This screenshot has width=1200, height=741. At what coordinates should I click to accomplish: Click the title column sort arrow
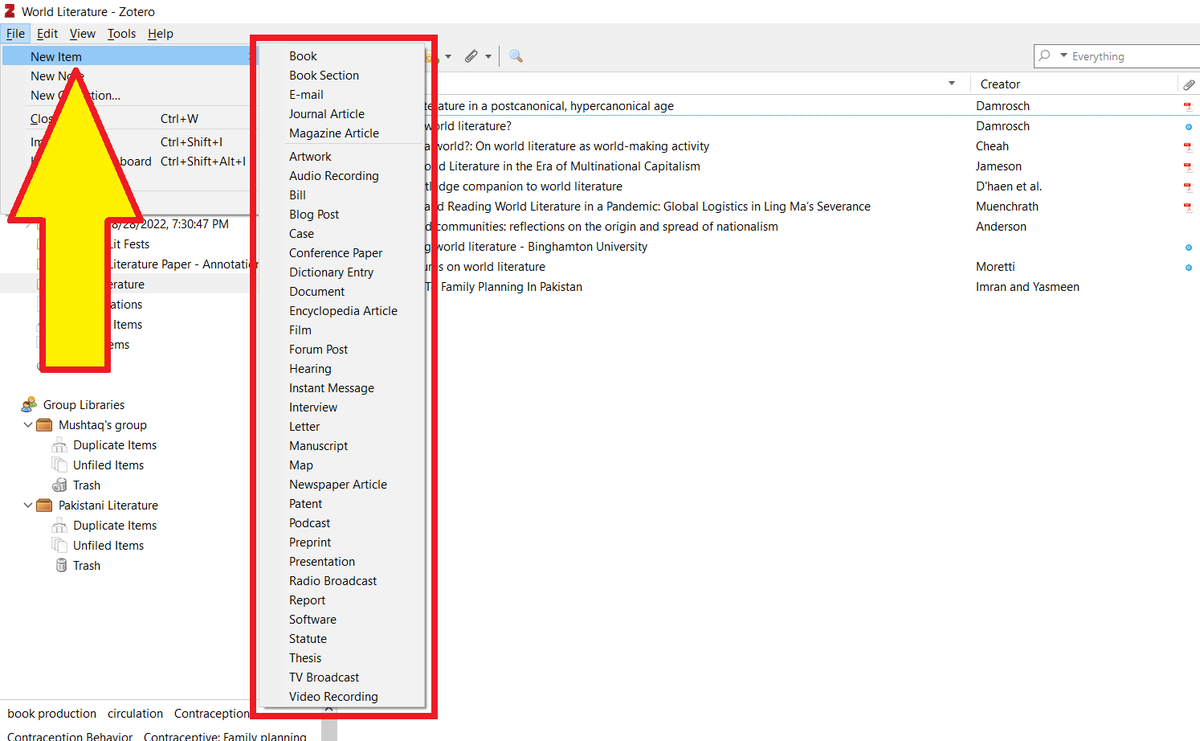[x=951, y=84]
